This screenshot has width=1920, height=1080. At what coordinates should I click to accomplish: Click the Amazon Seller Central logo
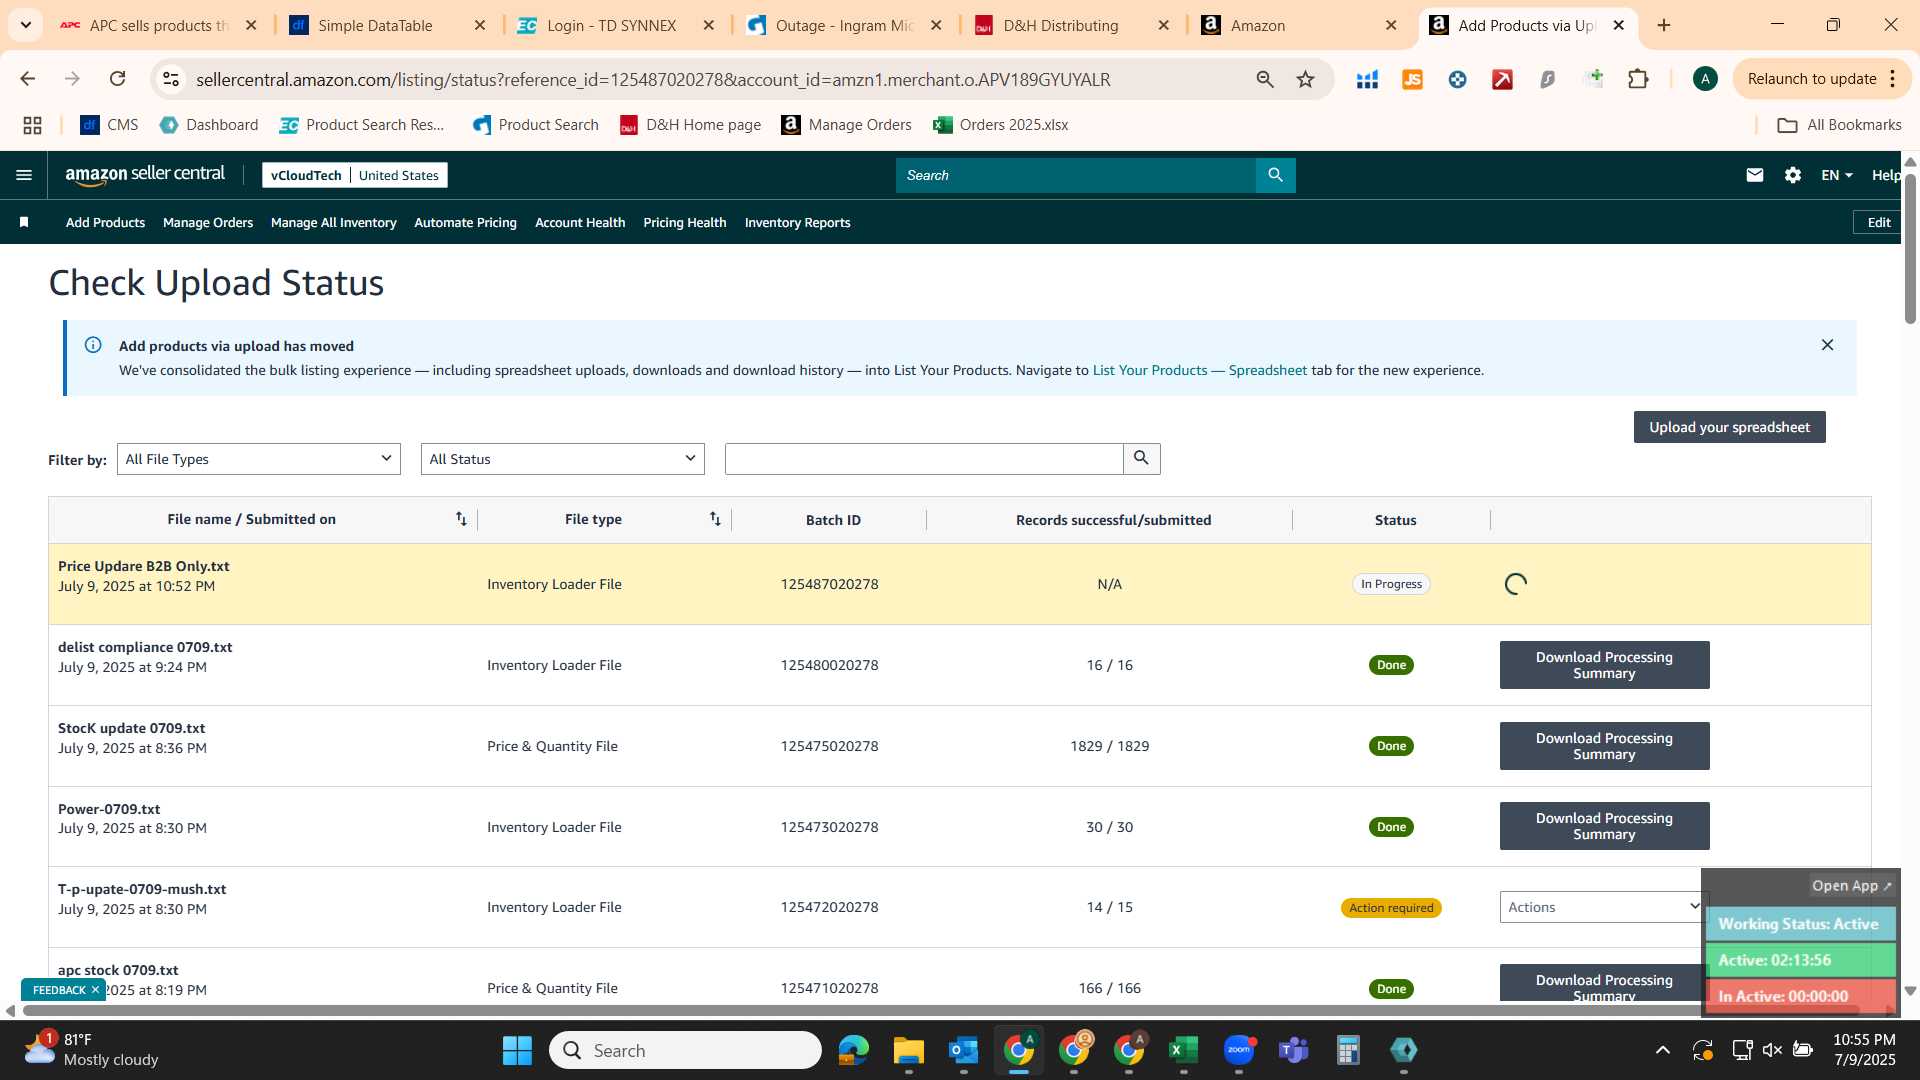(145, 175)
